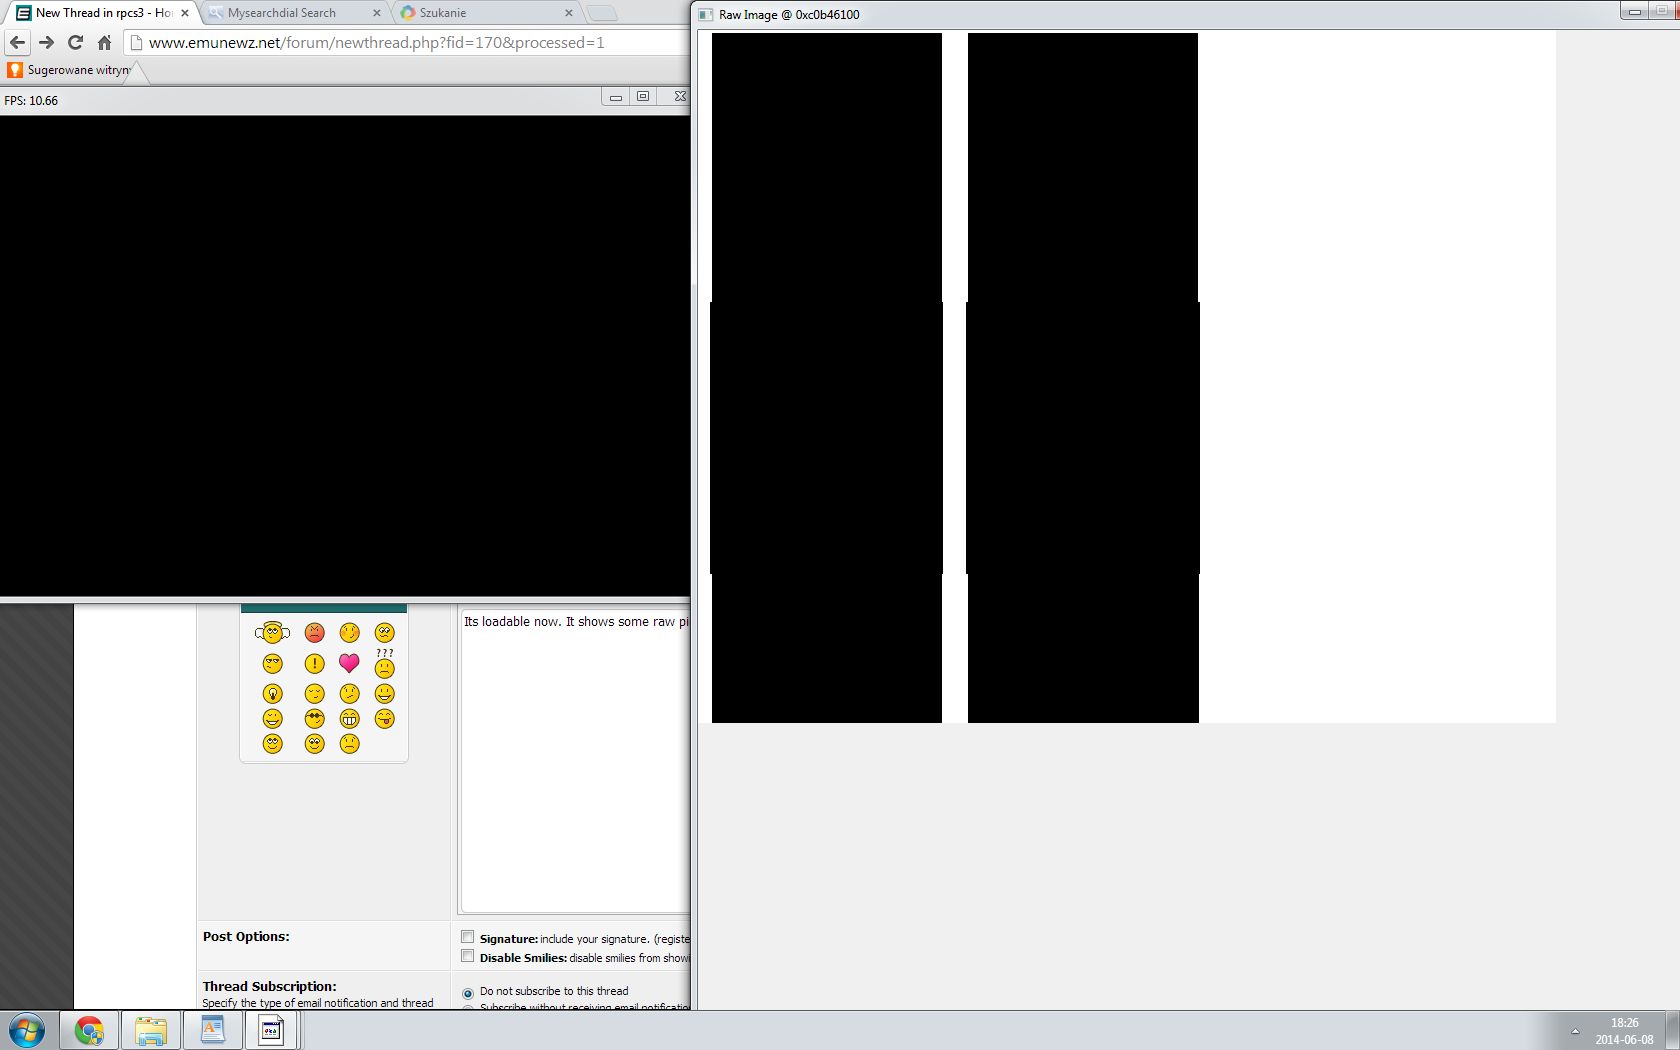Switch to the New Thread in rpcs3 tab
This screenshot has height=1050, width=1680.
pos(102,13)
